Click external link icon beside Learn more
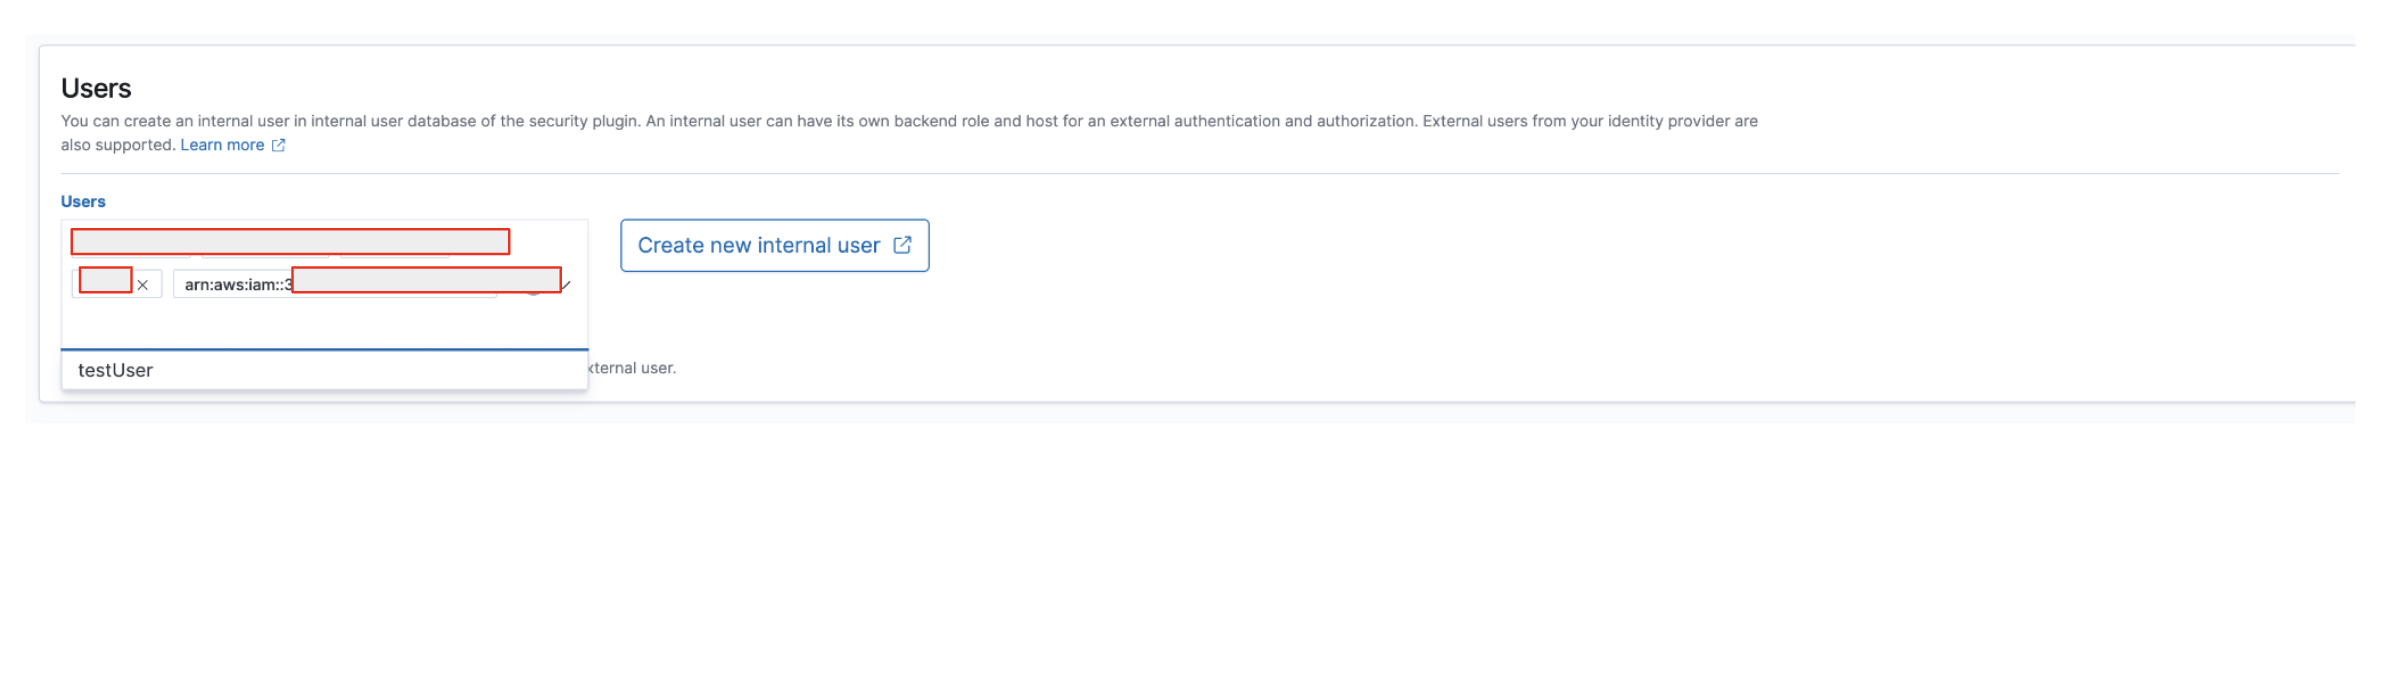2386x690 pixels. (x=279, y=145)
